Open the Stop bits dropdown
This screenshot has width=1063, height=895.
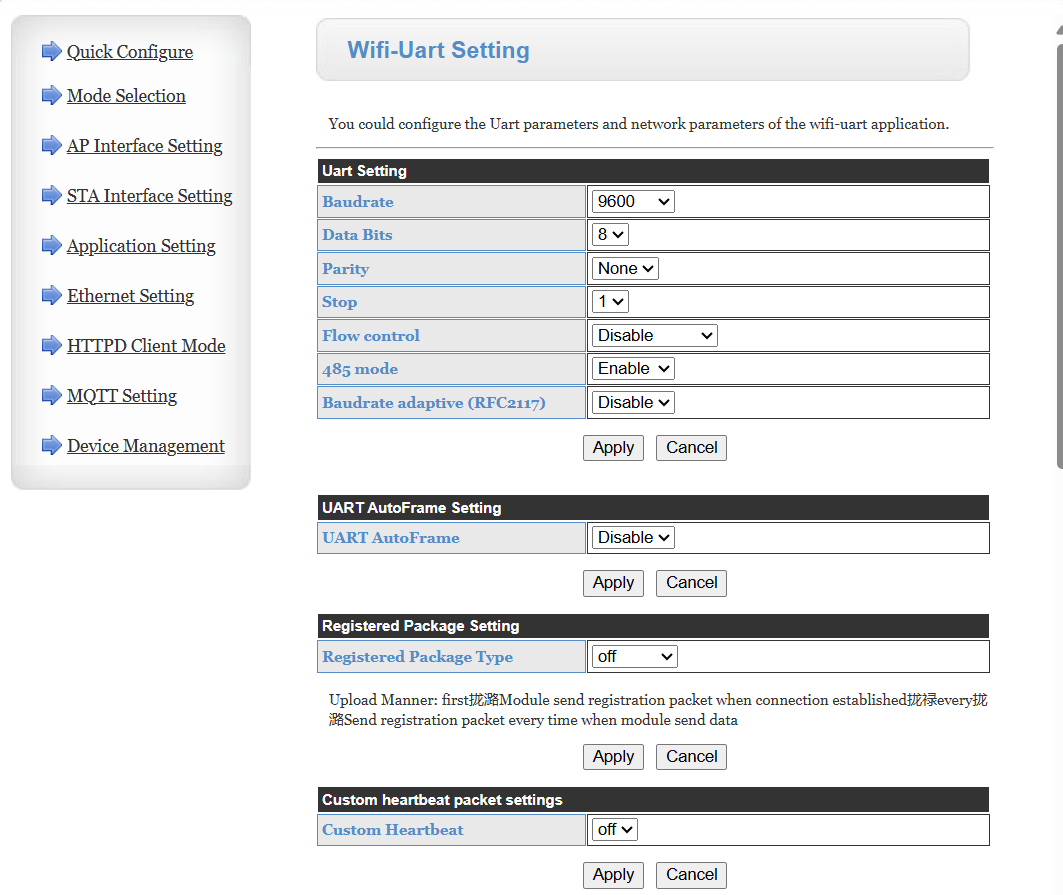(610, 302)
